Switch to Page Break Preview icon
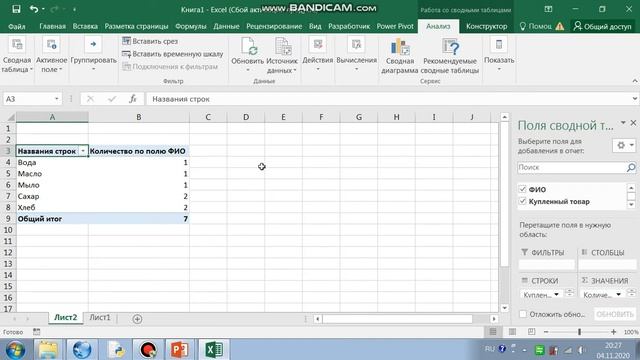Viewport: 640px width, 360px height. [531, 332]
